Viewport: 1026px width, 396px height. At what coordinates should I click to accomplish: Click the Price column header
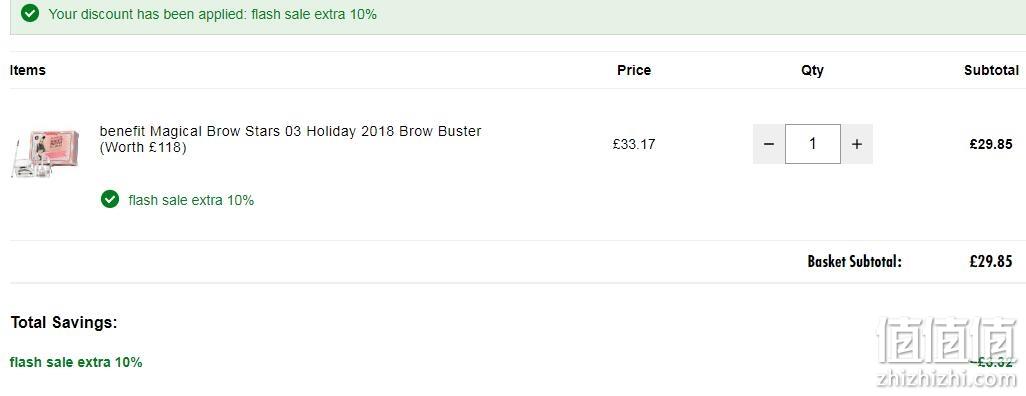(x=634, y=70)
